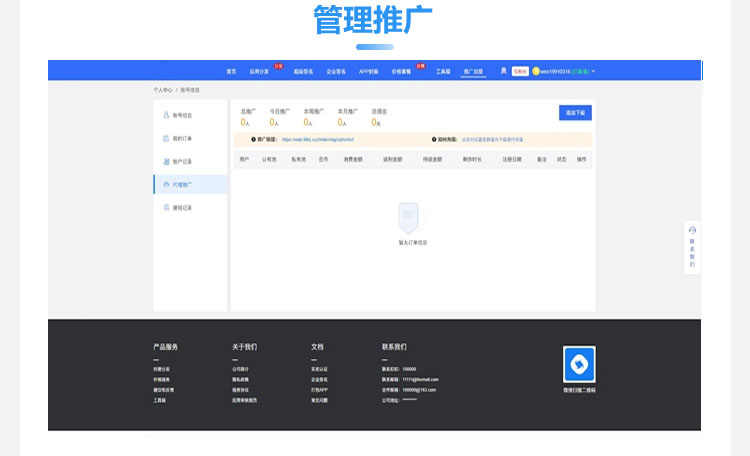The image size is (750, 456).
Task: Click the 状态 column header
Action: point(562,159)
